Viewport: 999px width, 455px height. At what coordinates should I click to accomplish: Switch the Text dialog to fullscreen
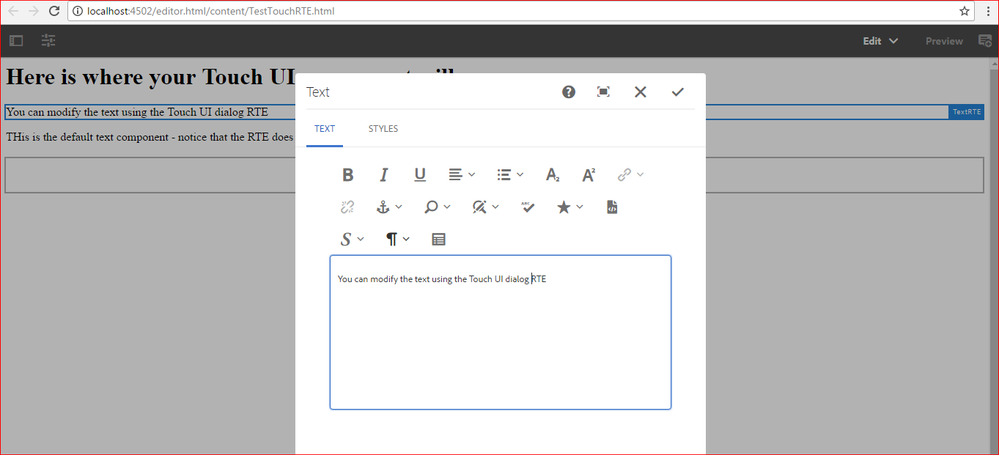coord(603,92)
